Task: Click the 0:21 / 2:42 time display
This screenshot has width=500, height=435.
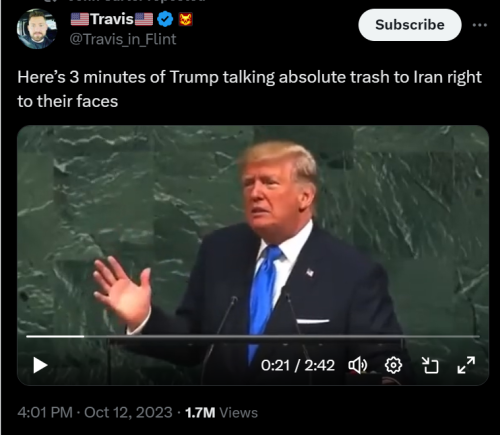Action: [x=298, y=365]
